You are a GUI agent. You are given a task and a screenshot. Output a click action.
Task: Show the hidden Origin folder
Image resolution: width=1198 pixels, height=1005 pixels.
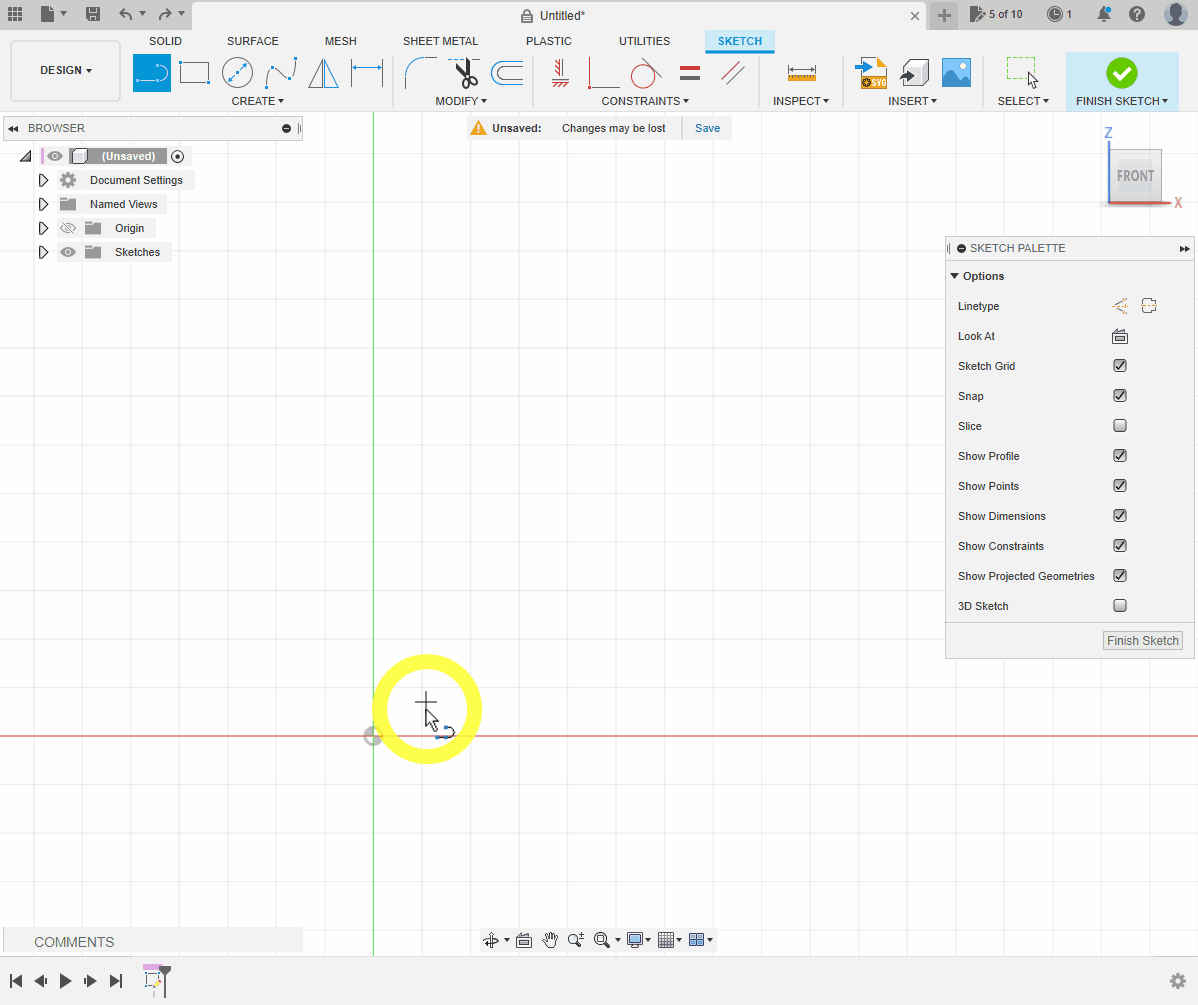pos(68,228)
